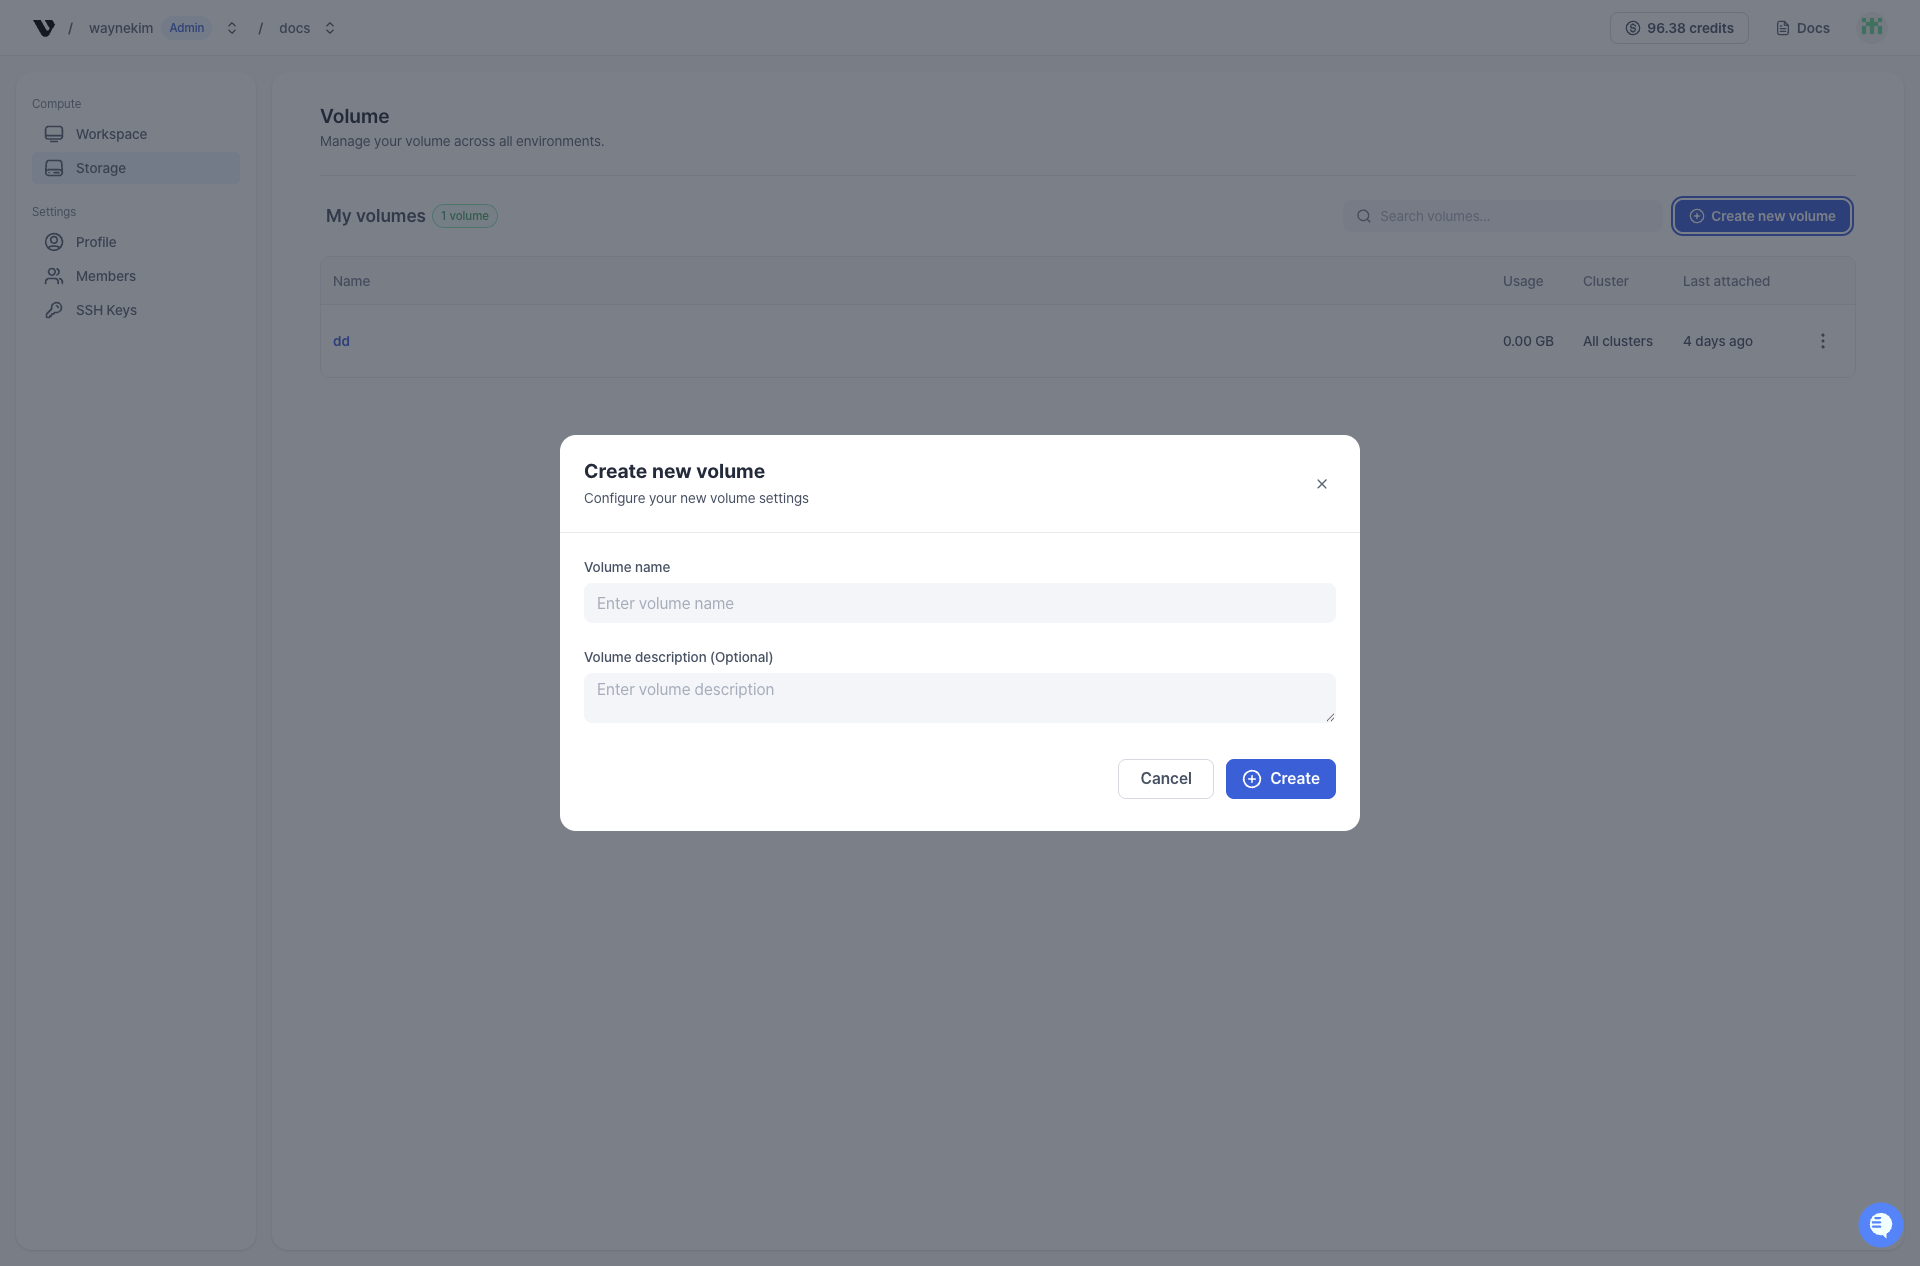Click the search magnifier in Search volumes field
Image resolution: width=1920 pixels, height=1266 pixels.
click(x=1364, y=215)
